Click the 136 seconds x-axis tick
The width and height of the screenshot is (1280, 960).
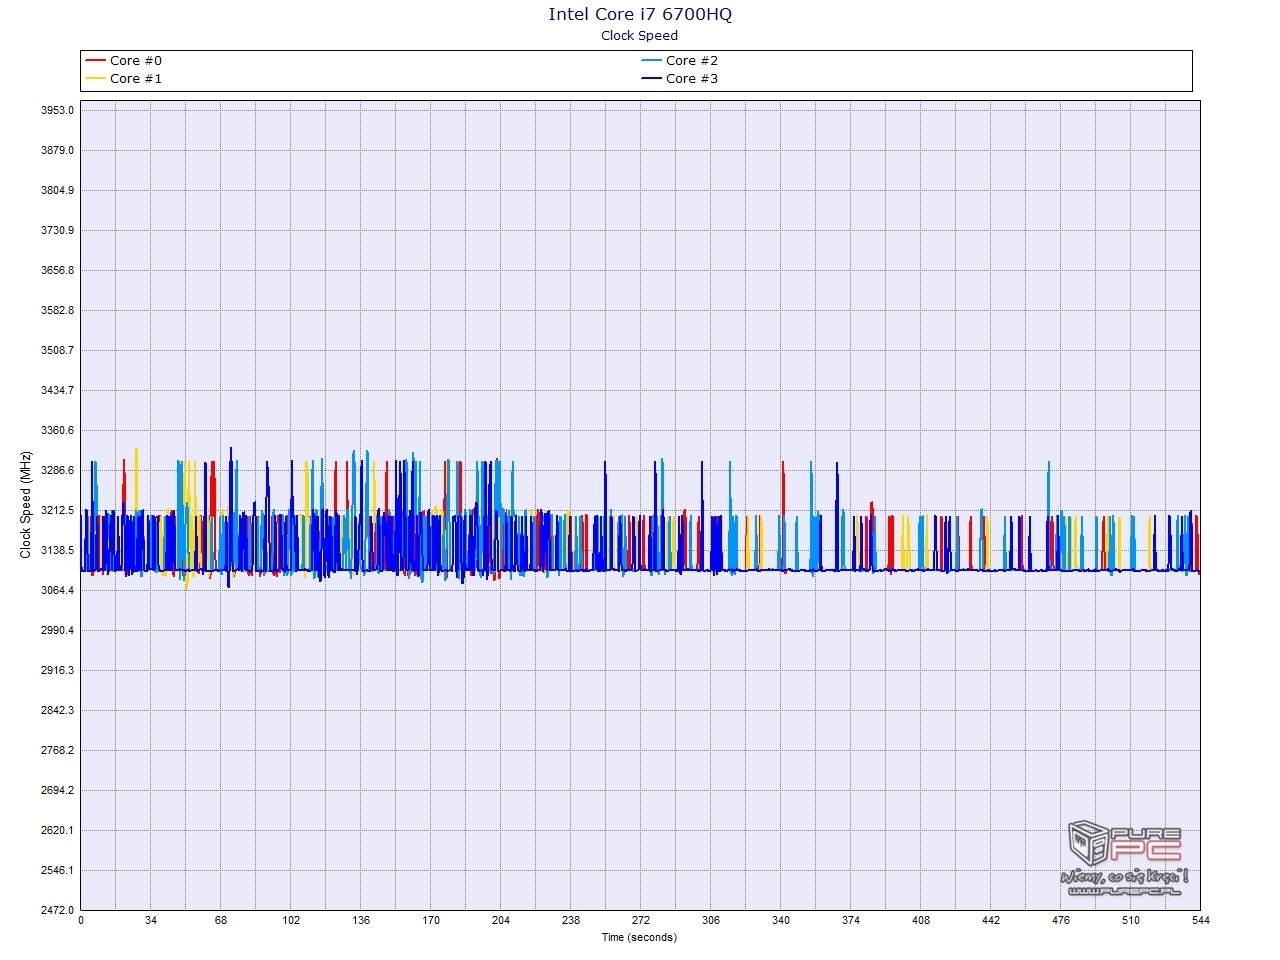coord(361,921)
